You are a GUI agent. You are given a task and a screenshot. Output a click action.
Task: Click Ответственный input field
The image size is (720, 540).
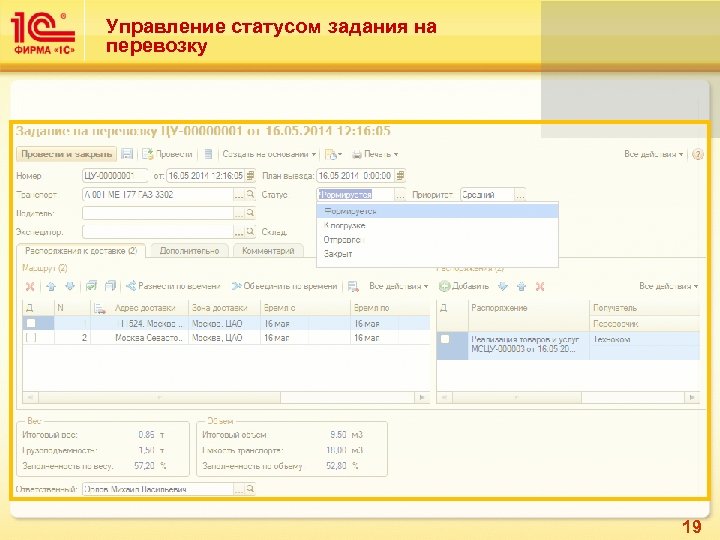tap(158, 489)
